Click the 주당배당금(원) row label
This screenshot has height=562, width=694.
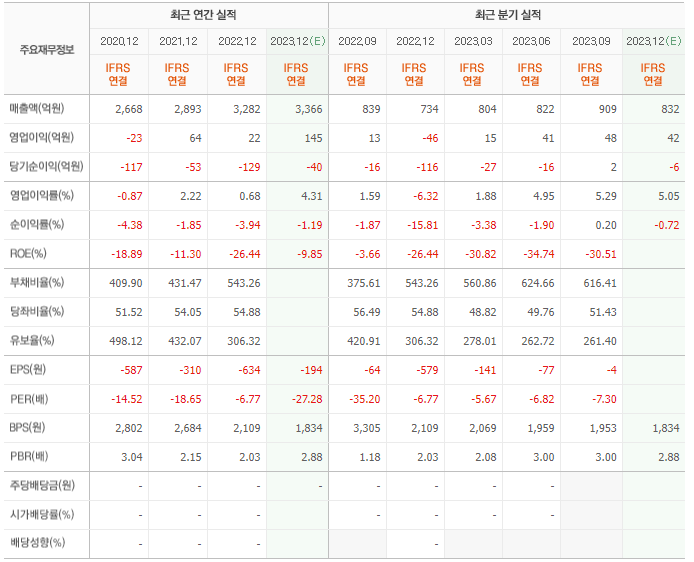(x=42, y=485)
